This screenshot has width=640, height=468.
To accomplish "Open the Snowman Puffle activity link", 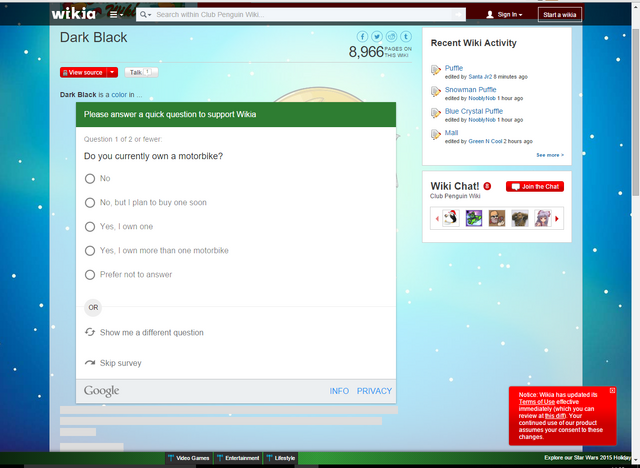I will [x=471, y=90].
